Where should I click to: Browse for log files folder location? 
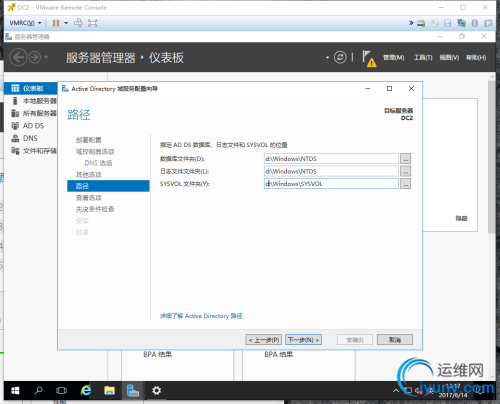pos(405,171)
